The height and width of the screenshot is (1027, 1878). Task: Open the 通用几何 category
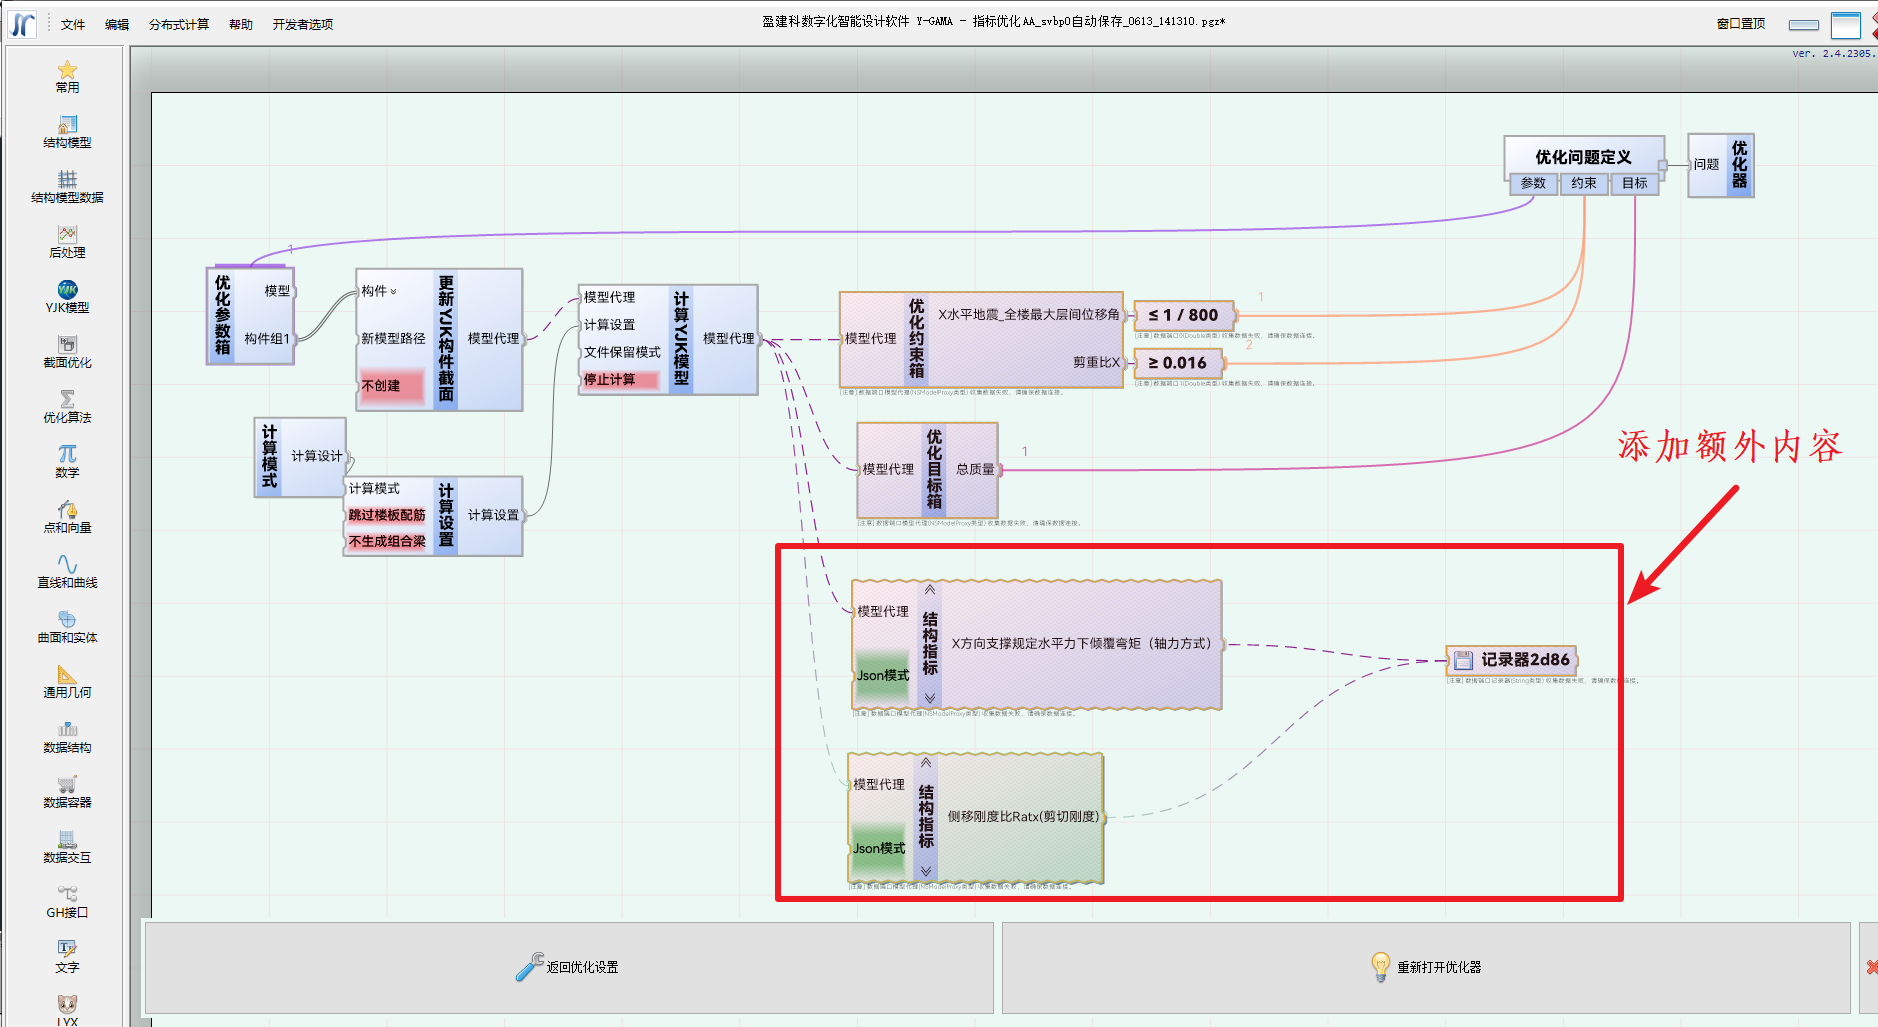click(67, 682)
